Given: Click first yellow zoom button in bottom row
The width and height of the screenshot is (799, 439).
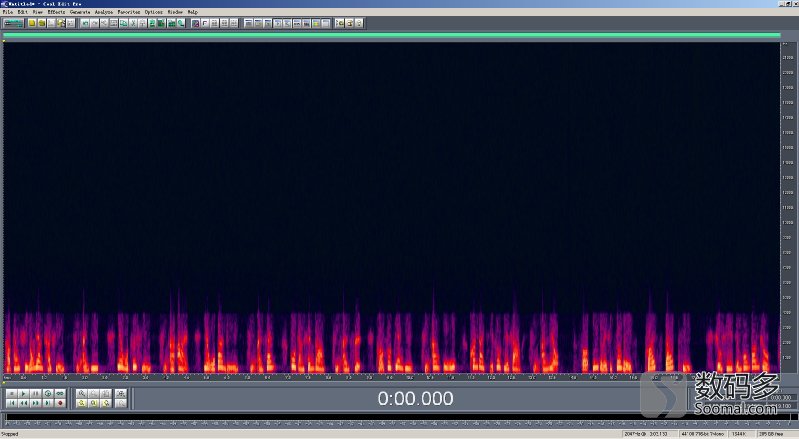Looking at the screenshot, I should tap(82, 403).
